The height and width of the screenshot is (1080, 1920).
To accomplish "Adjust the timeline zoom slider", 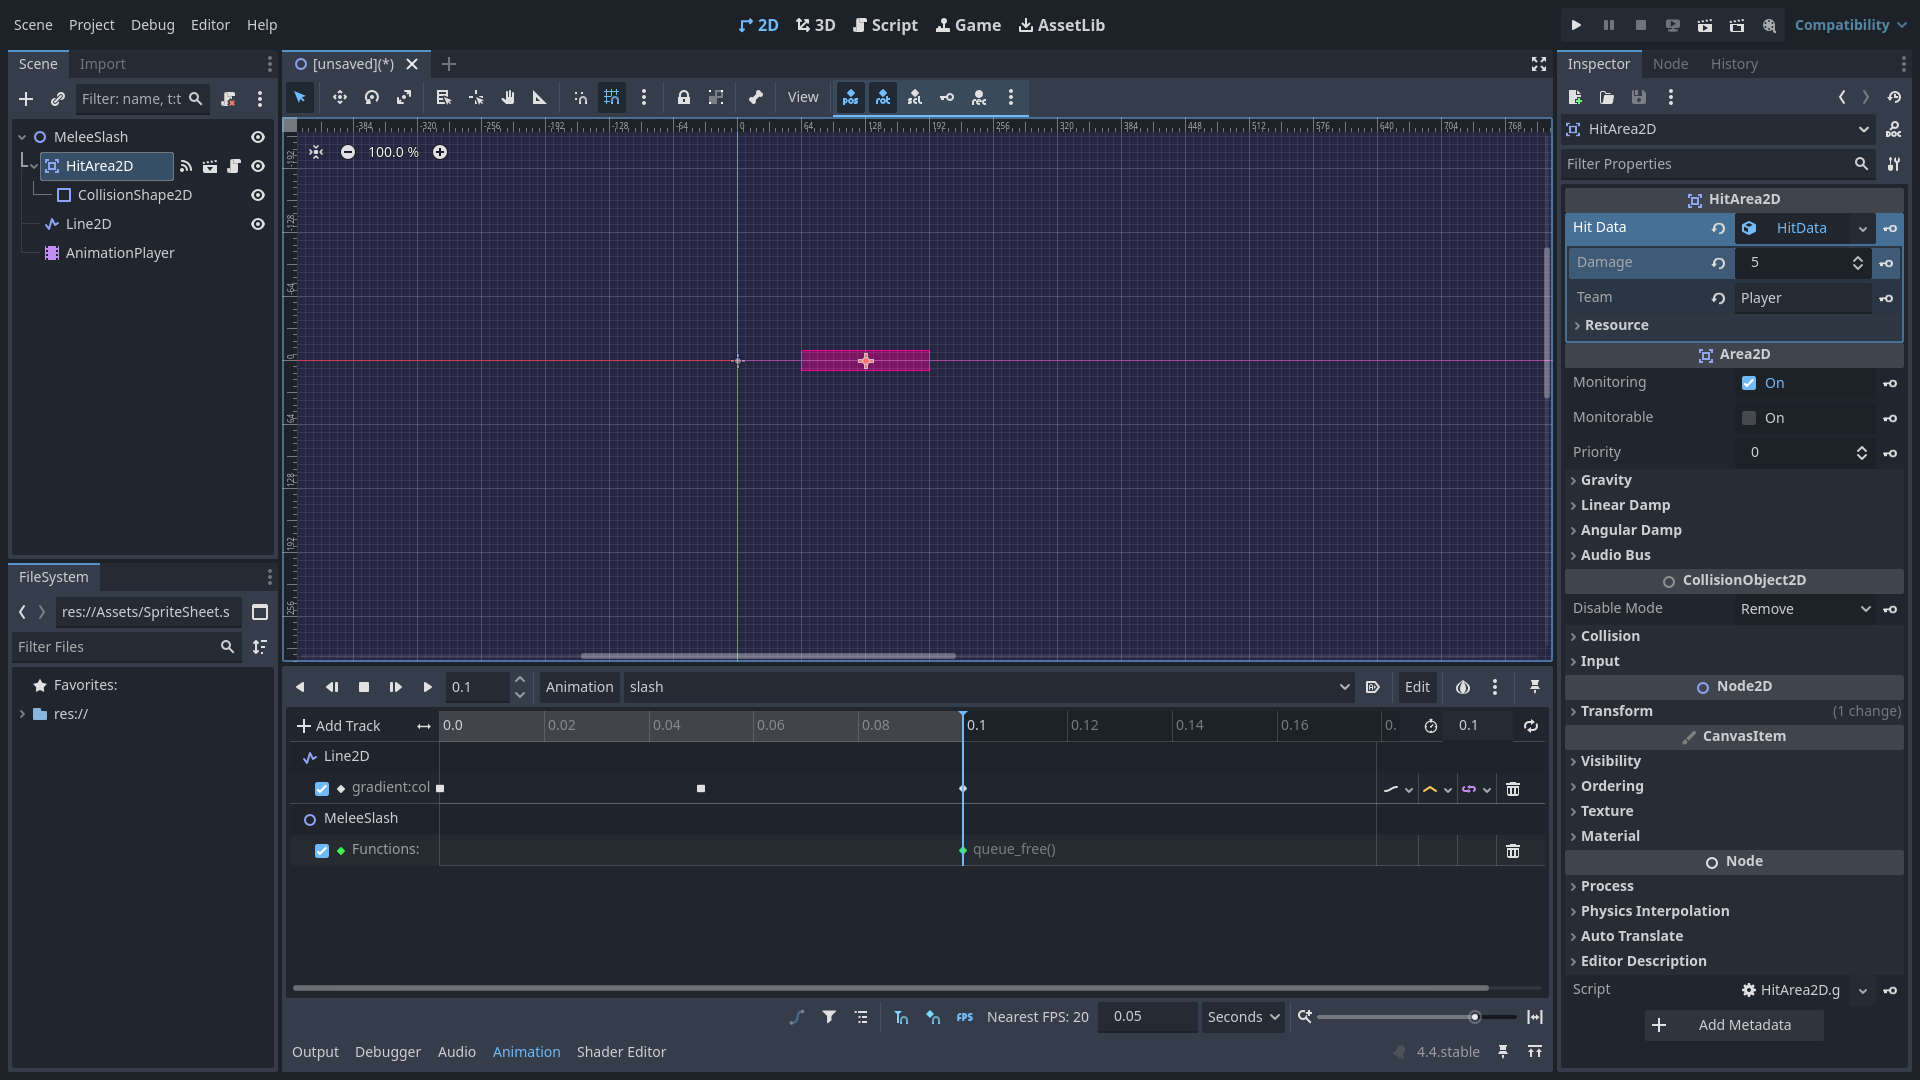I will click(1474, 1017).
